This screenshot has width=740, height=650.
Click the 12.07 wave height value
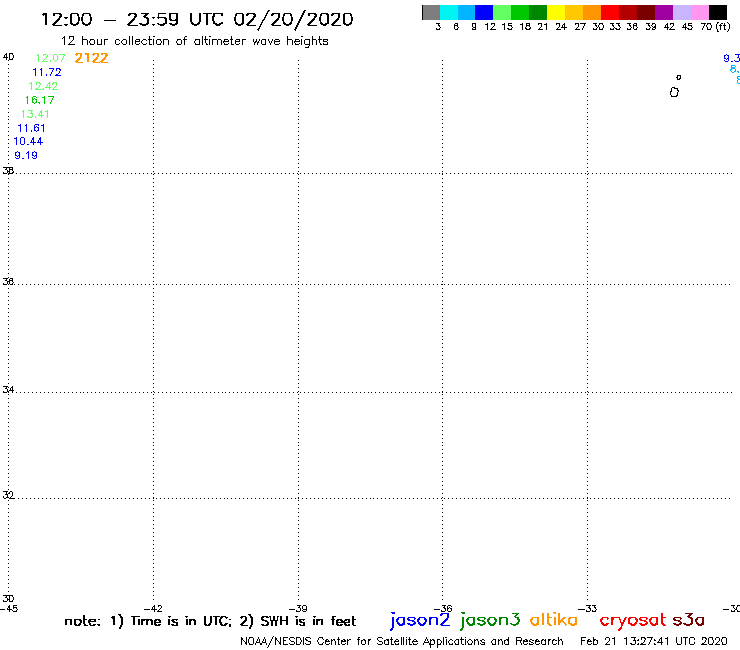click(50, 58)
